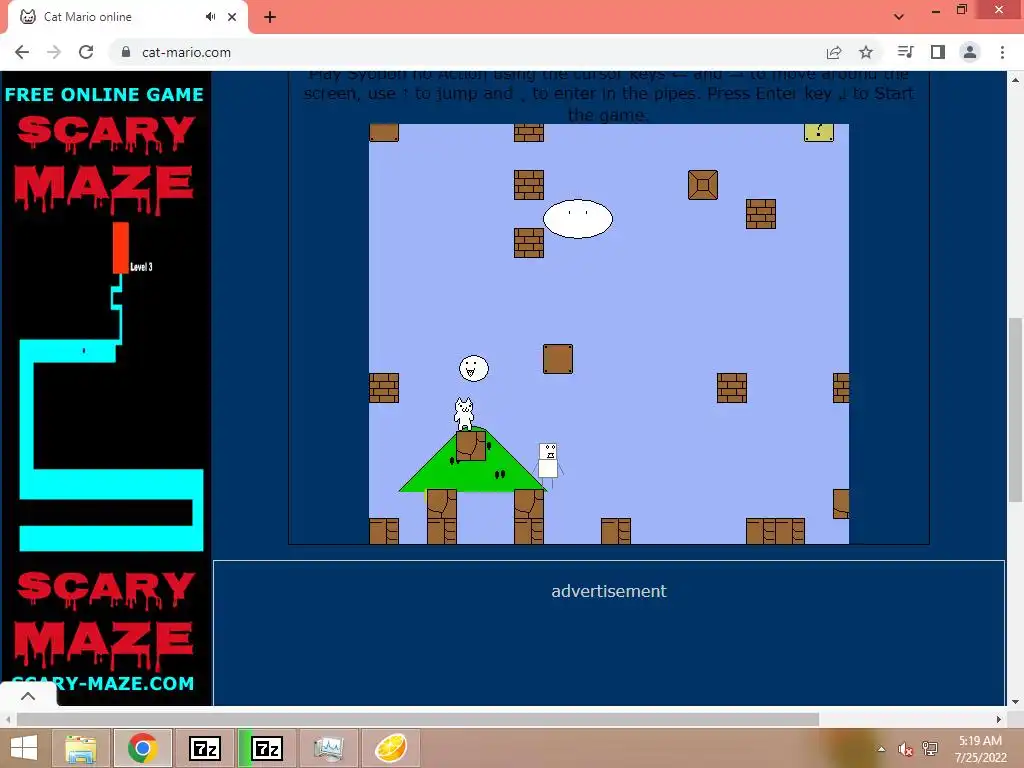Expand the bottom-left chevron-up popup
This screenshot has width=1024, height=768.
[28, 696]
